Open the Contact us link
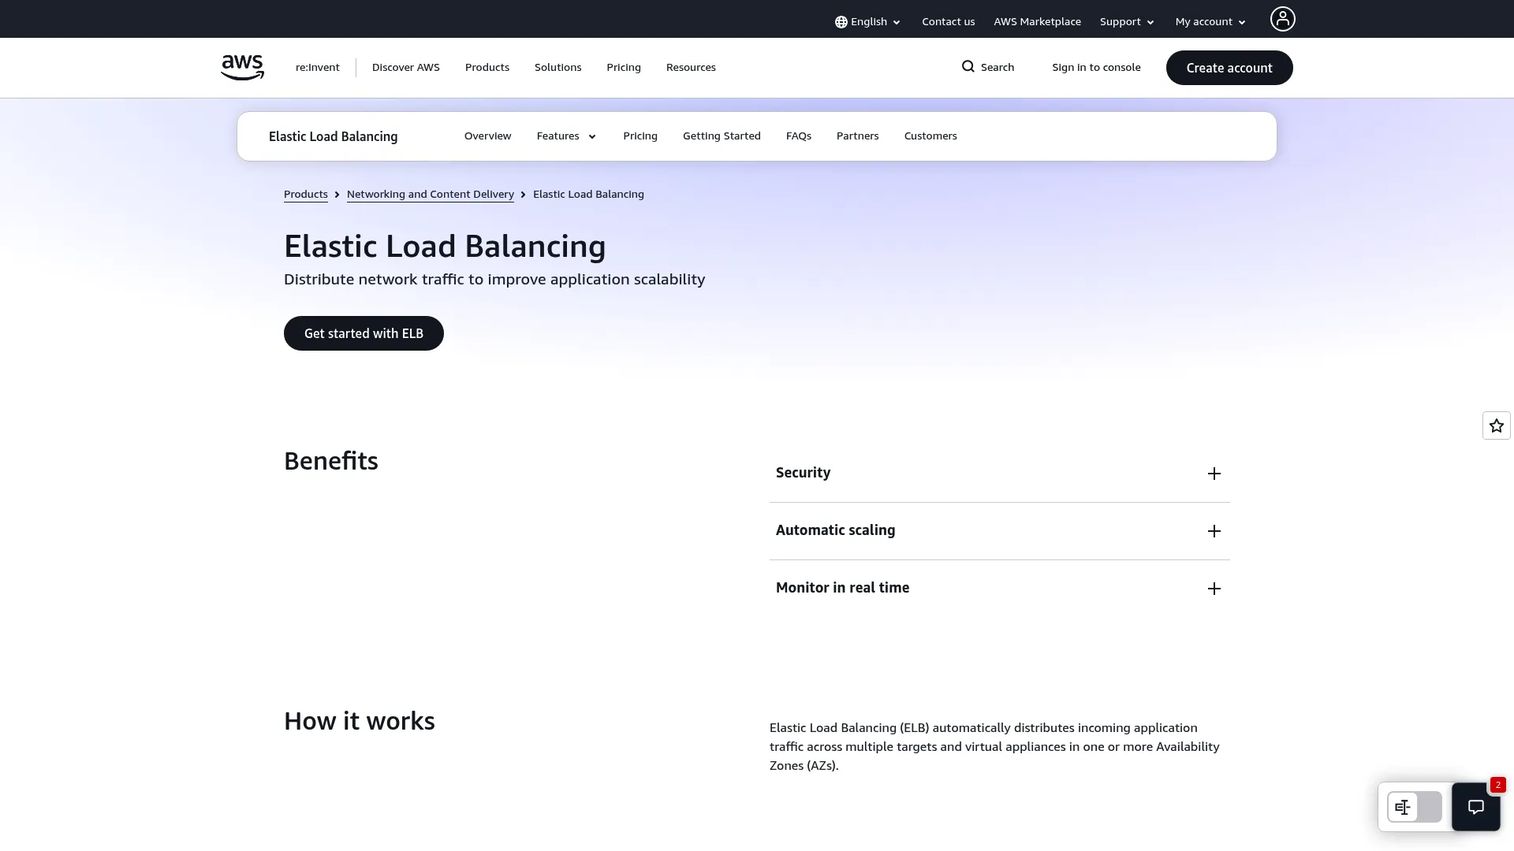 click(x=948, y=22)
